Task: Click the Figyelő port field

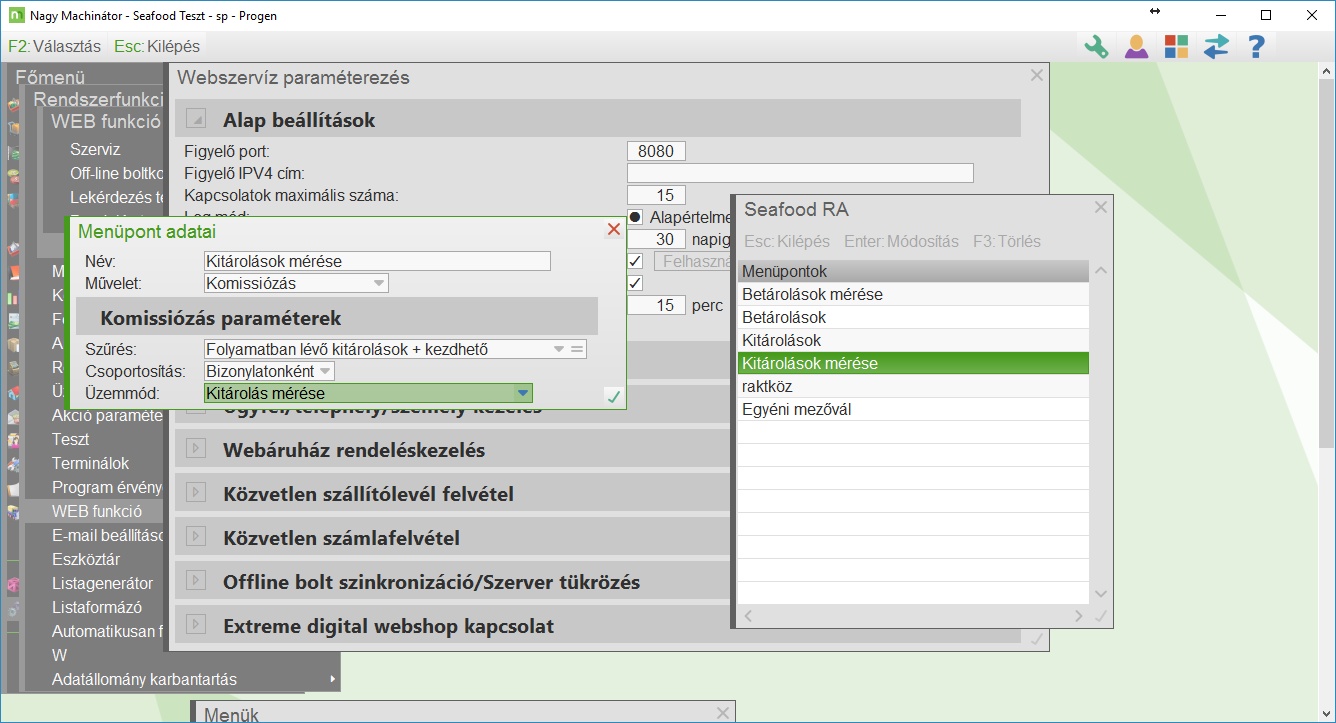Action: click(656, 151)
